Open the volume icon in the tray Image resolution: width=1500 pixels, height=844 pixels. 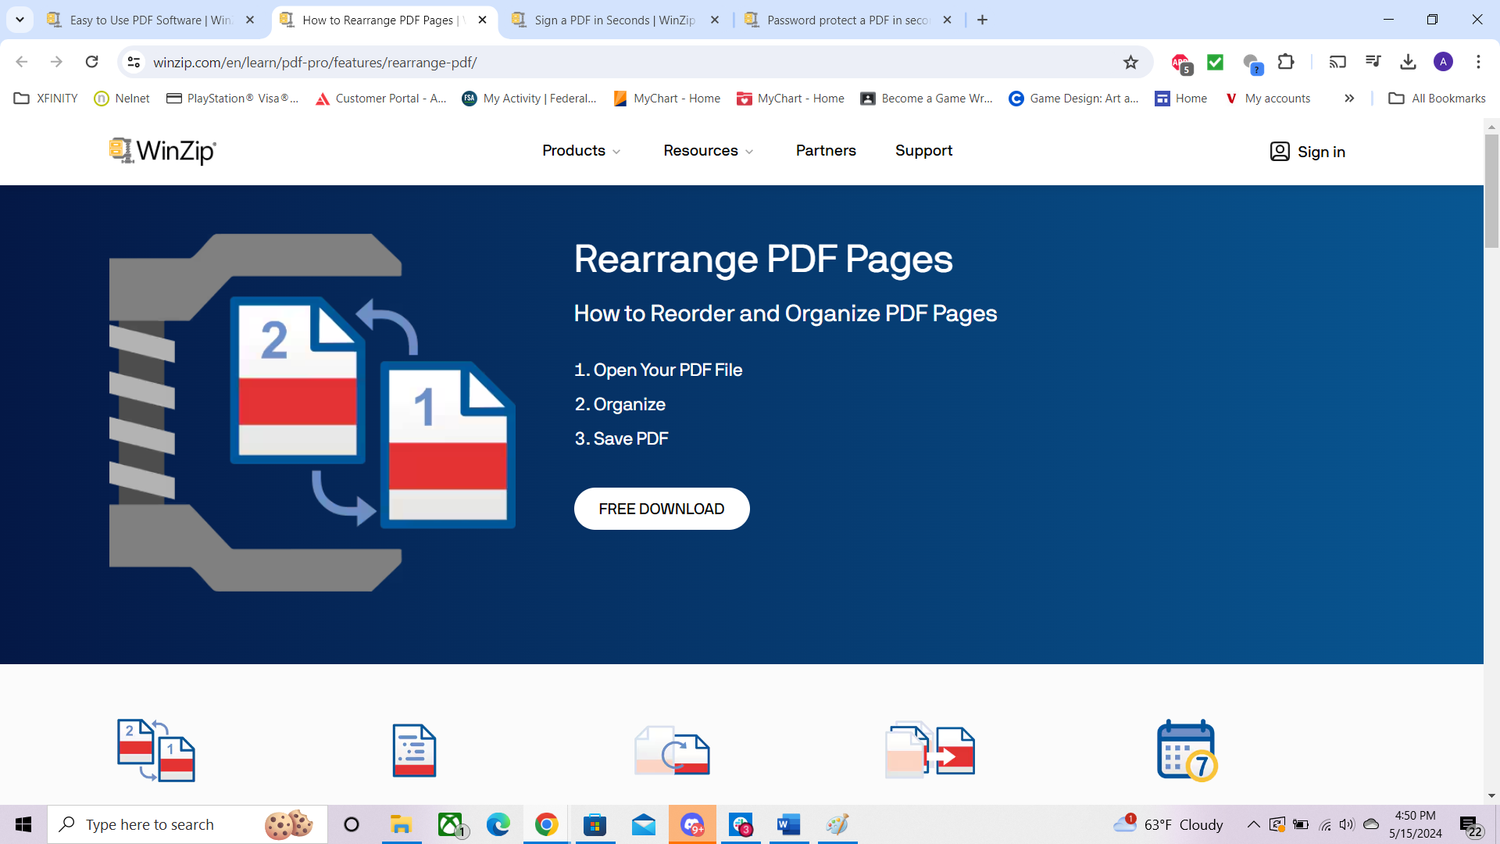(x=1347, y=825)
